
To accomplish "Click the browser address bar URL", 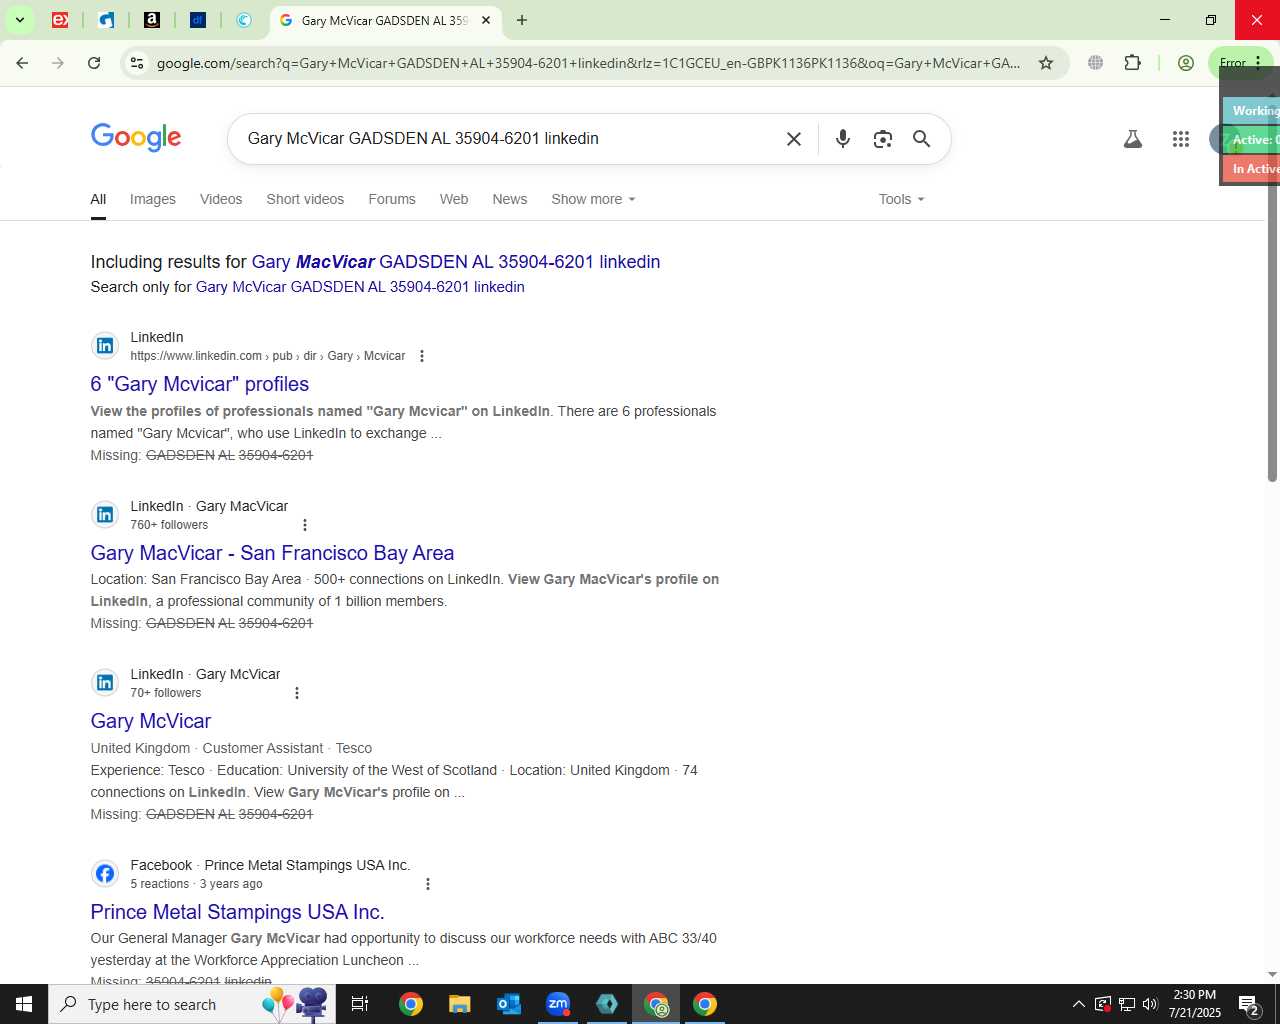I will (x=588, y=63).
